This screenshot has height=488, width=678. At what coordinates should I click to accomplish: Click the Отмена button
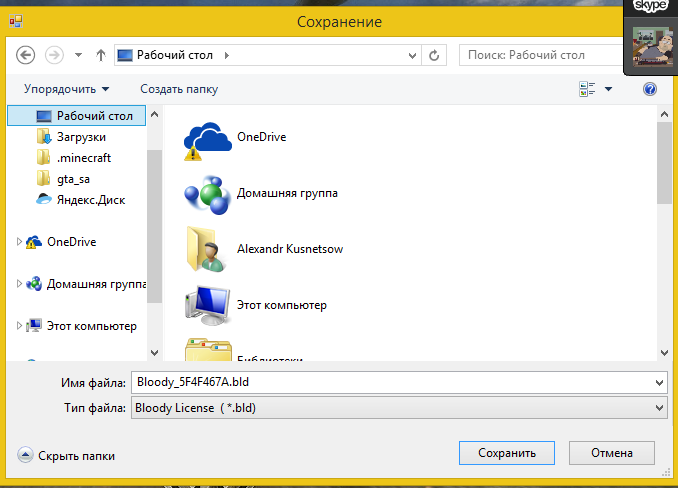(612, 453)
